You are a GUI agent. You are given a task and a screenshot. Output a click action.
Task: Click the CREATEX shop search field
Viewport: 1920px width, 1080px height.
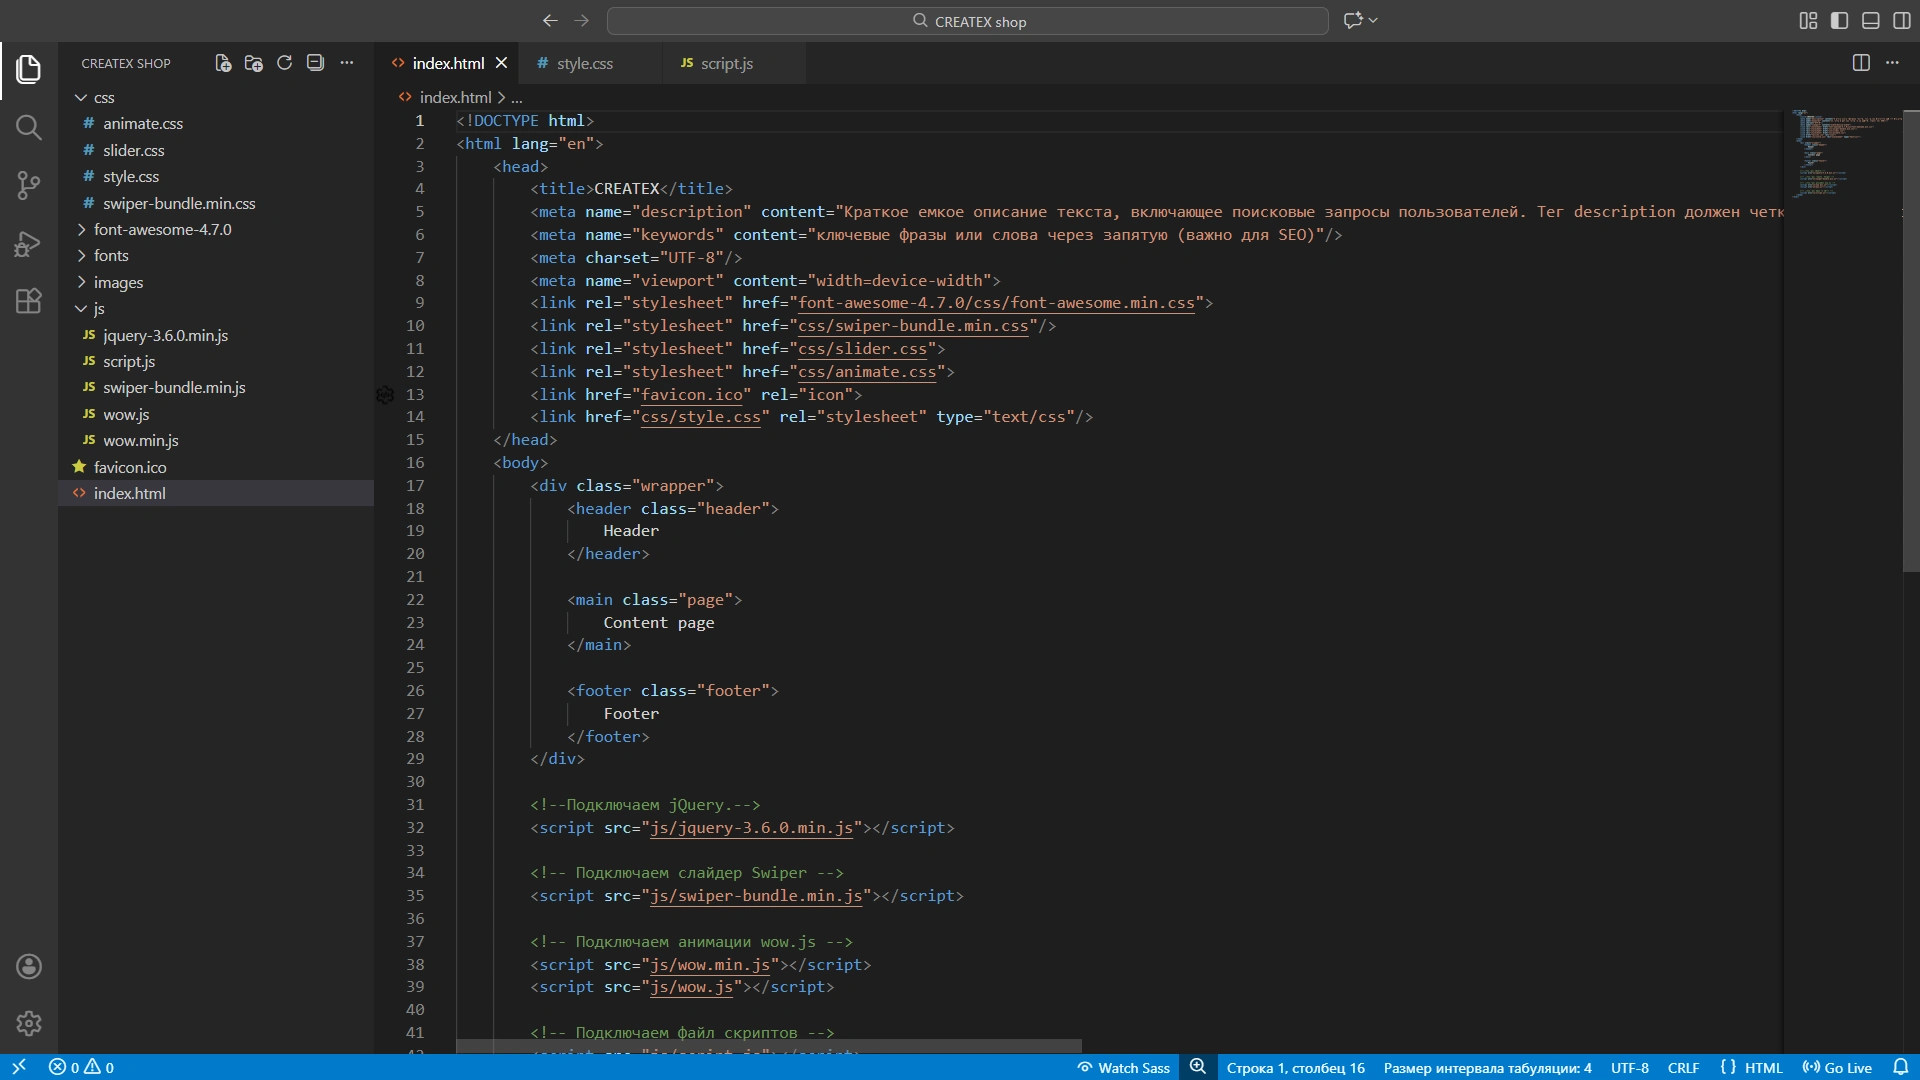[967, 21]
